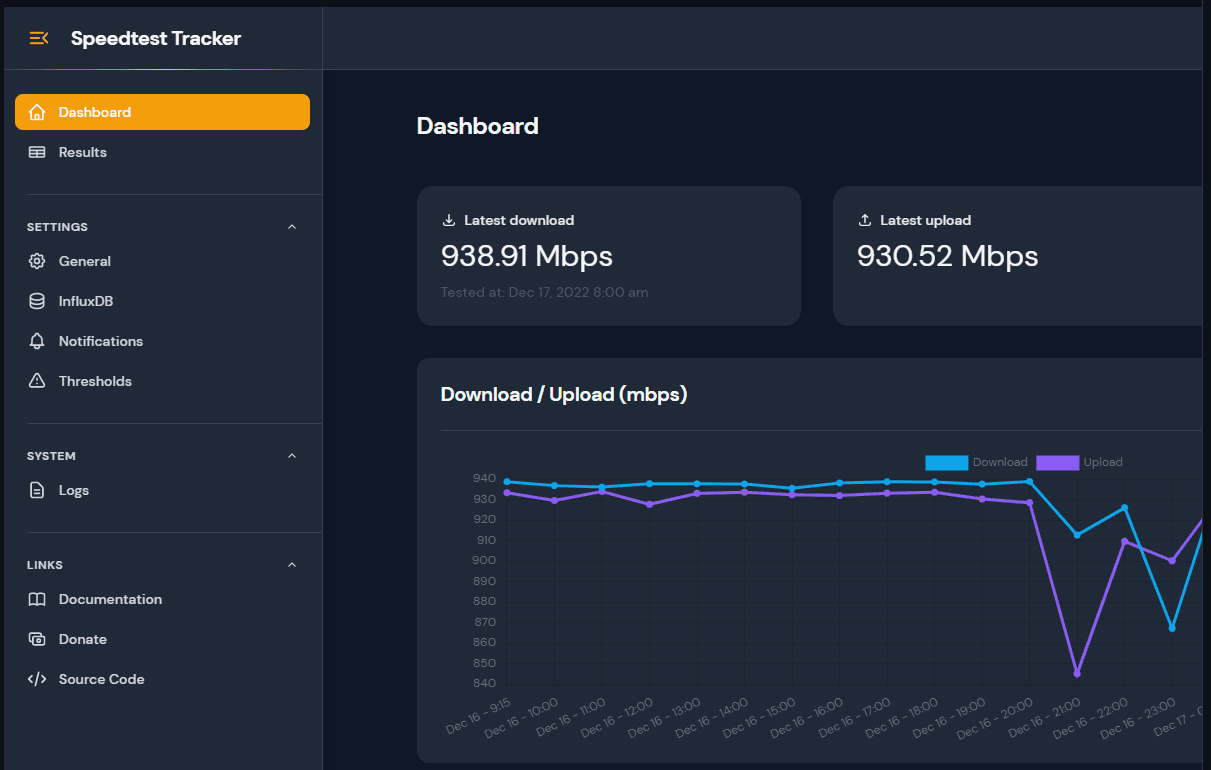Image resolution: width=1211 pixels, height=770 pixels.
Task: Click the Source Code brackets icon
Action: click(37, 680)
